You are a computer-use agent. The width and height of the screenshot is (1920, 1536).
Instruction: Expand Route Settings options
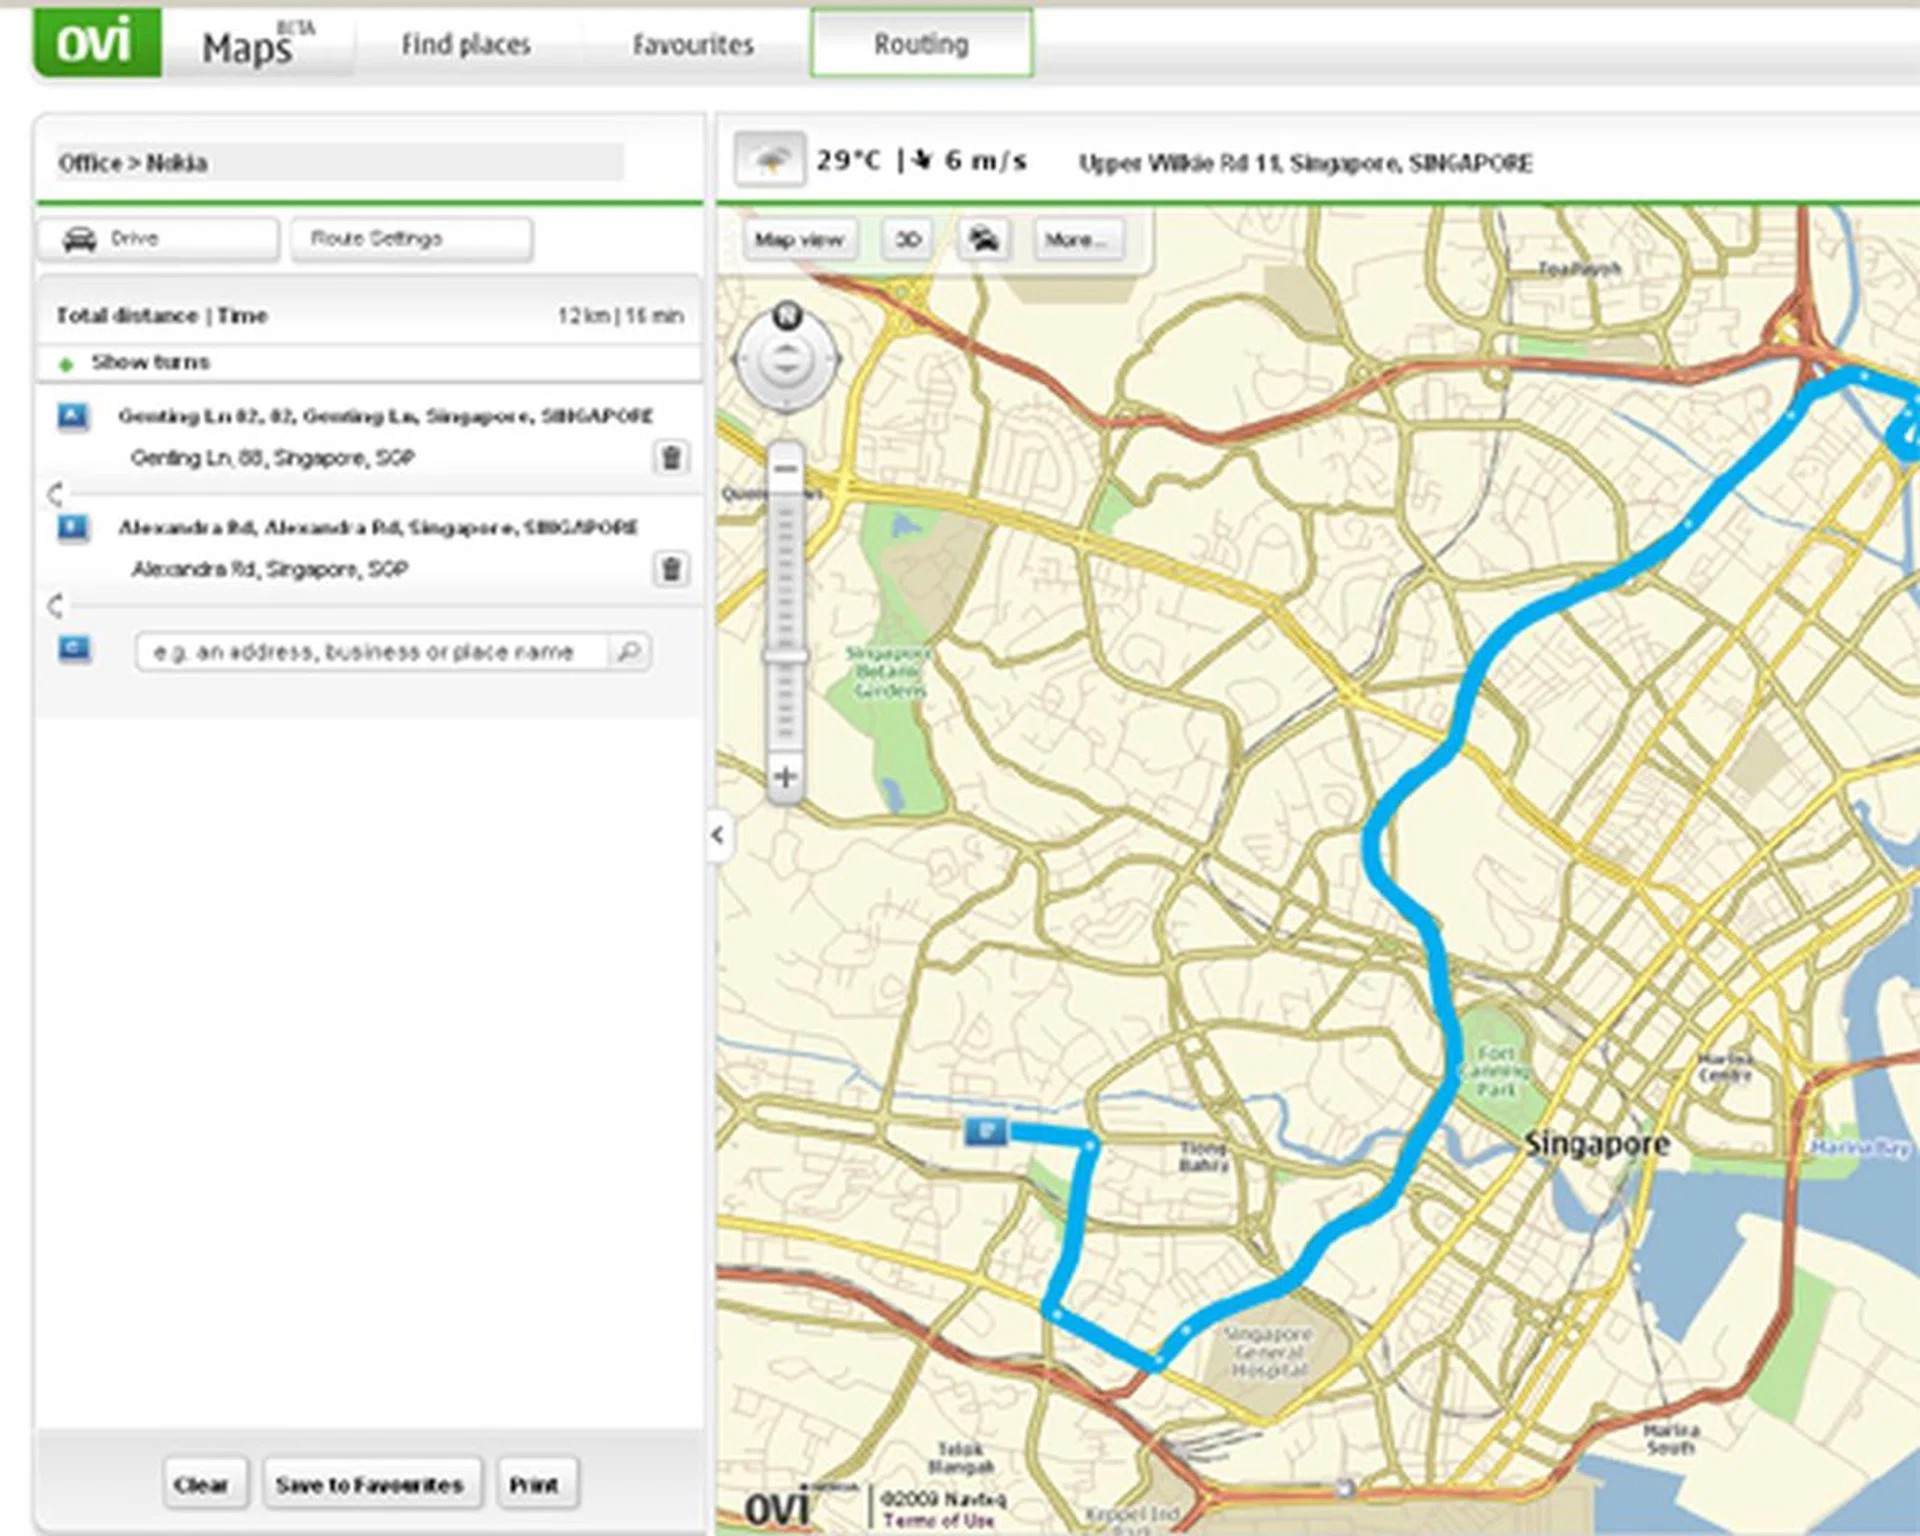pos(411,238)
